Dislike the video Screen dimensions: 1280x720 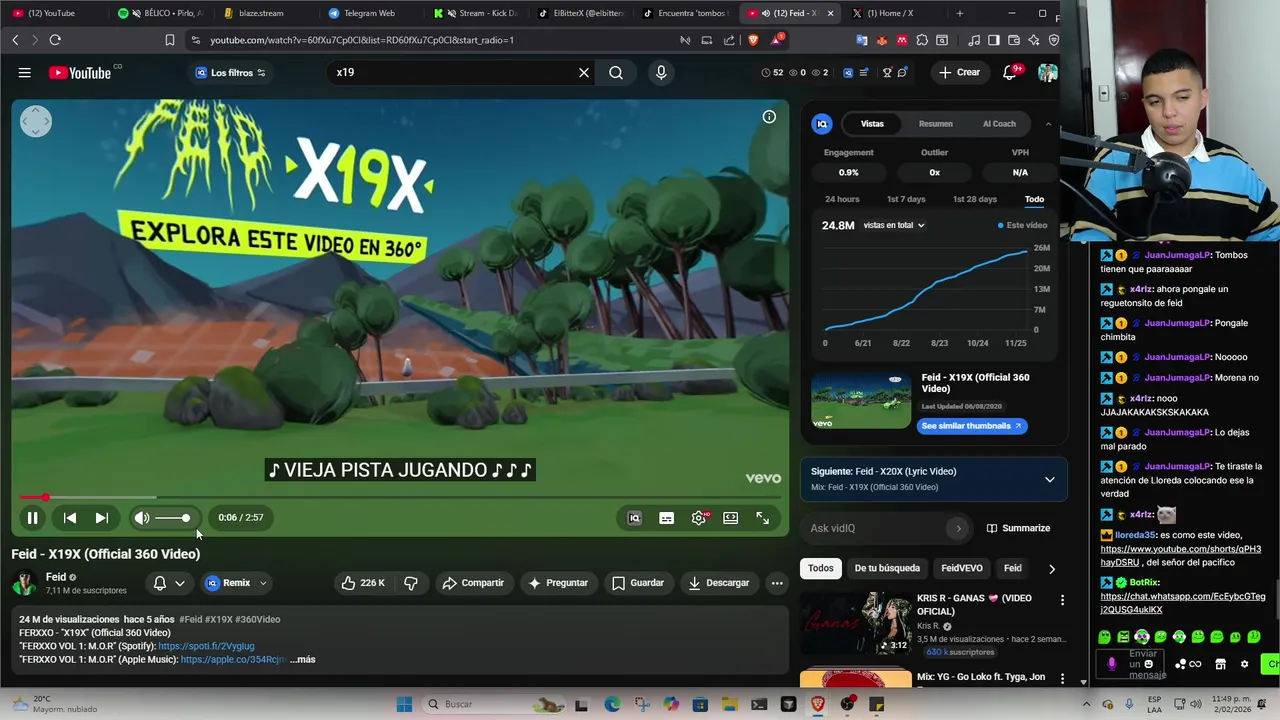(410, 583)
